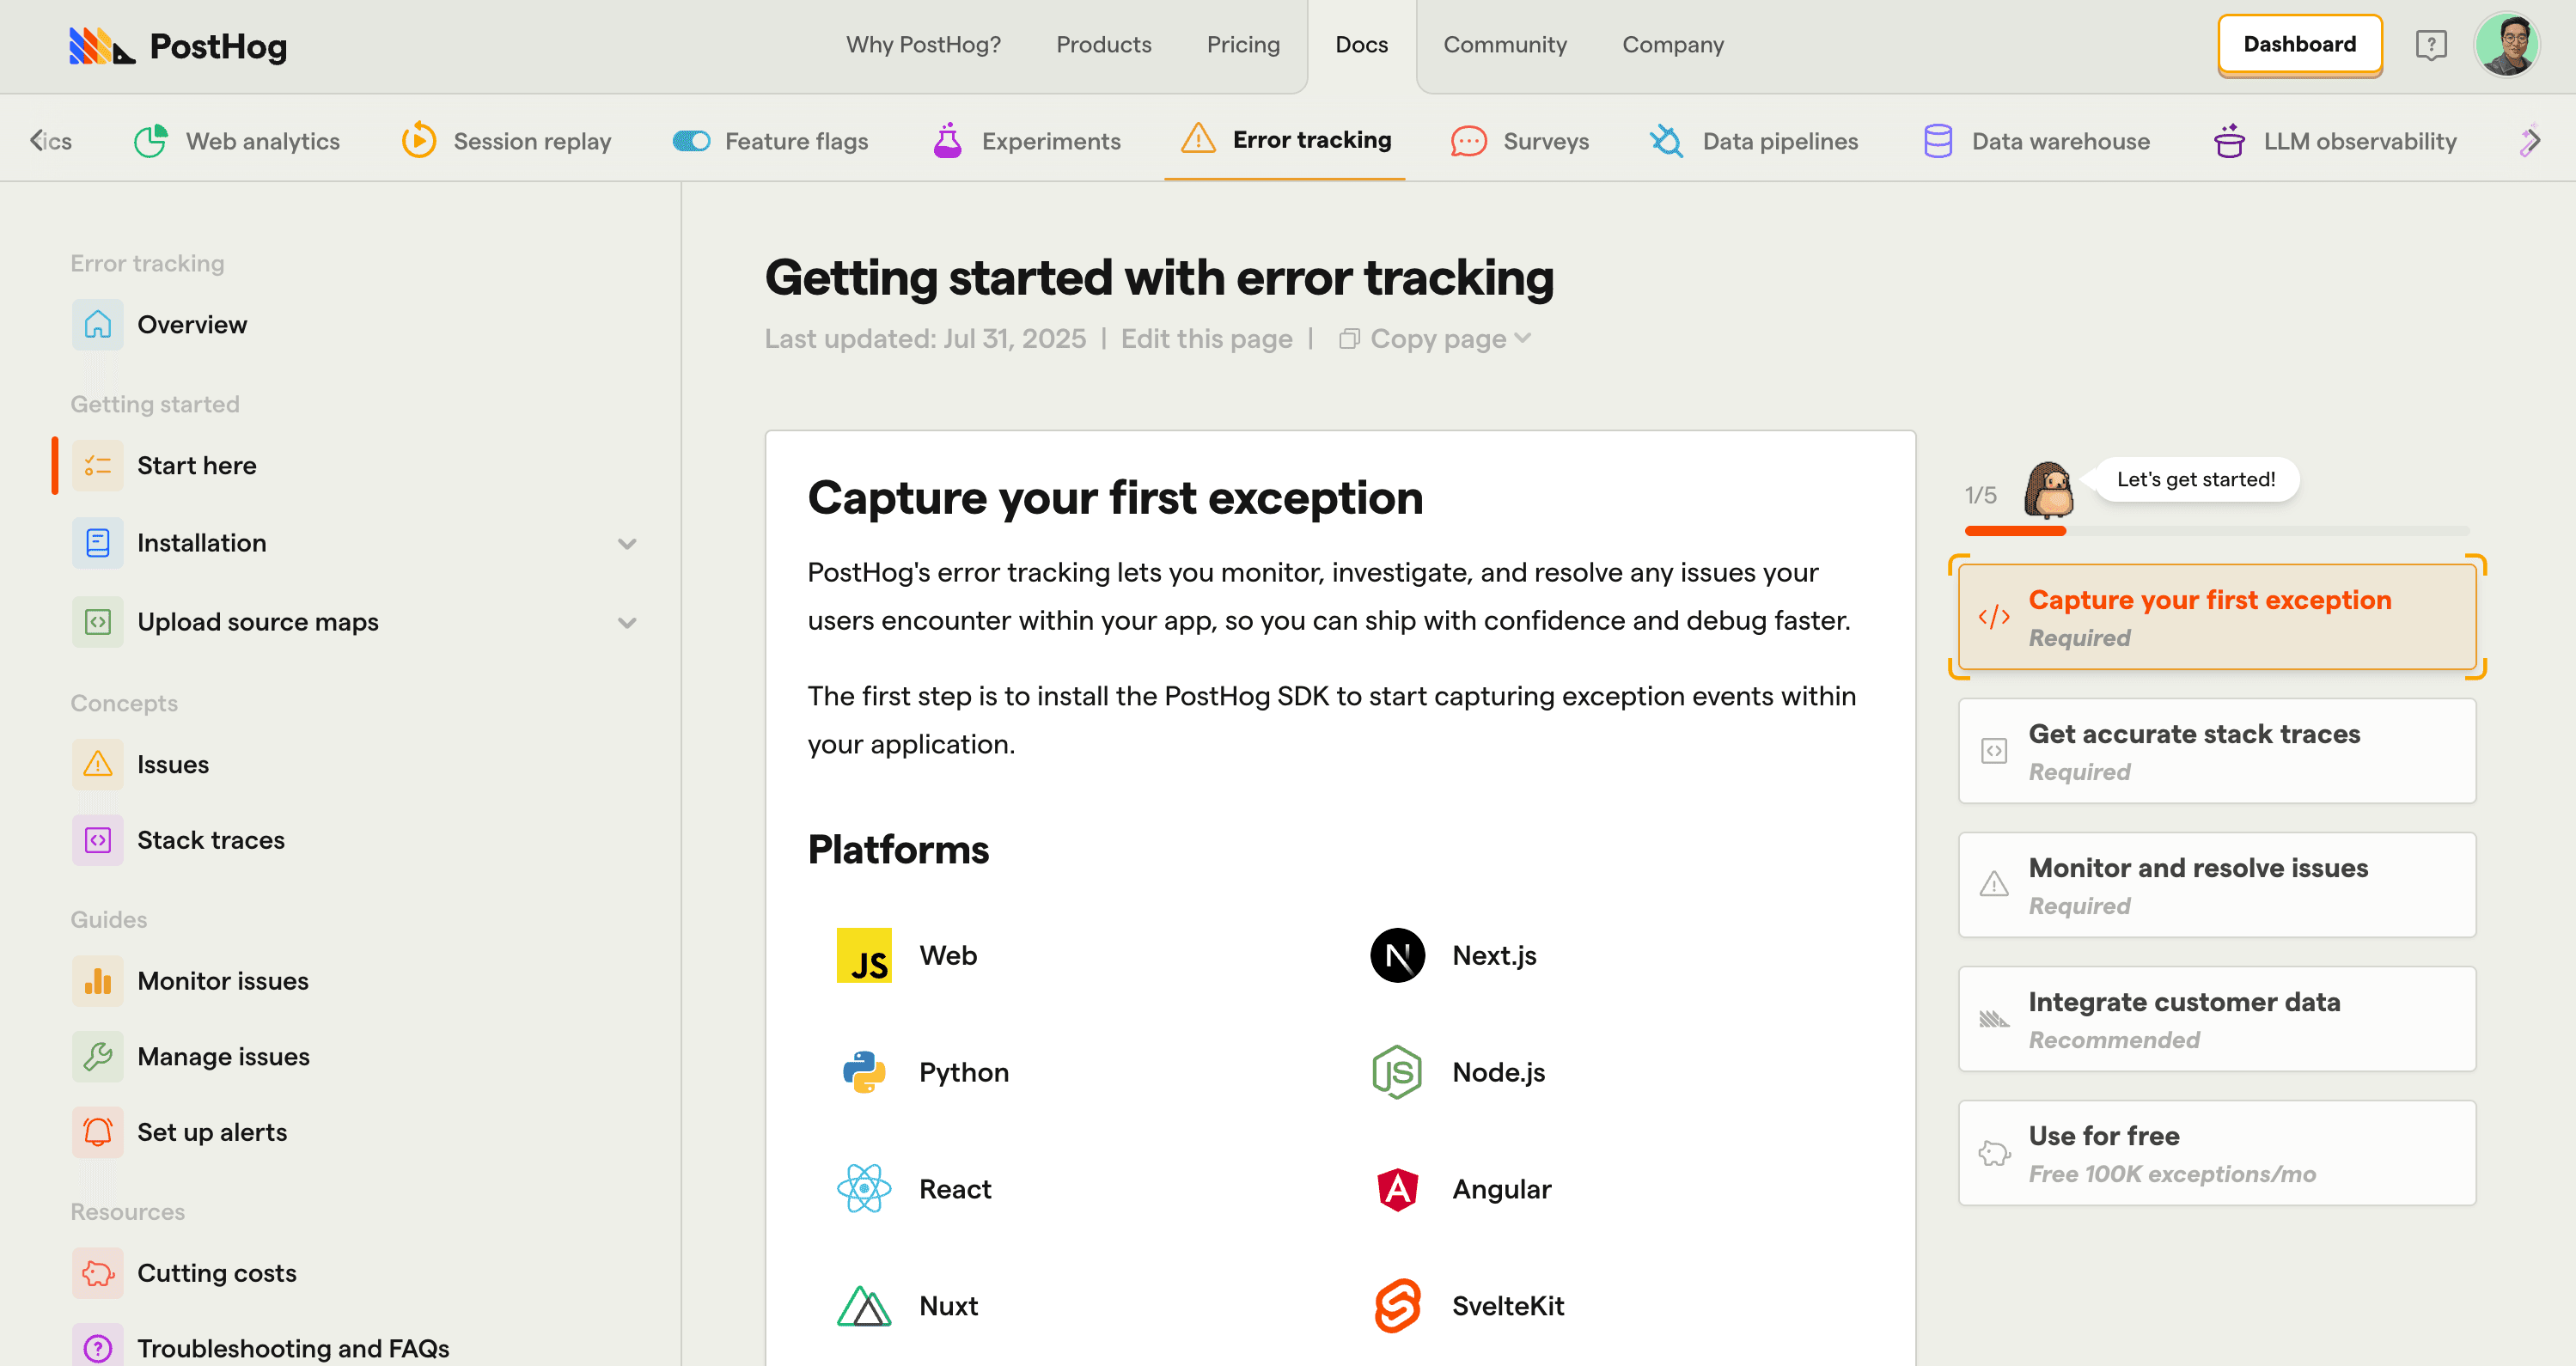
Task: Click the LLM observability icon
Action: click(2229, 141)
